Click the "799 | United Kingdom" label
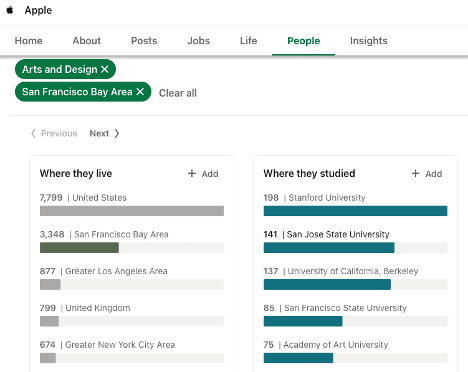This screenshot has height=372, width=468. coord(85,308)
